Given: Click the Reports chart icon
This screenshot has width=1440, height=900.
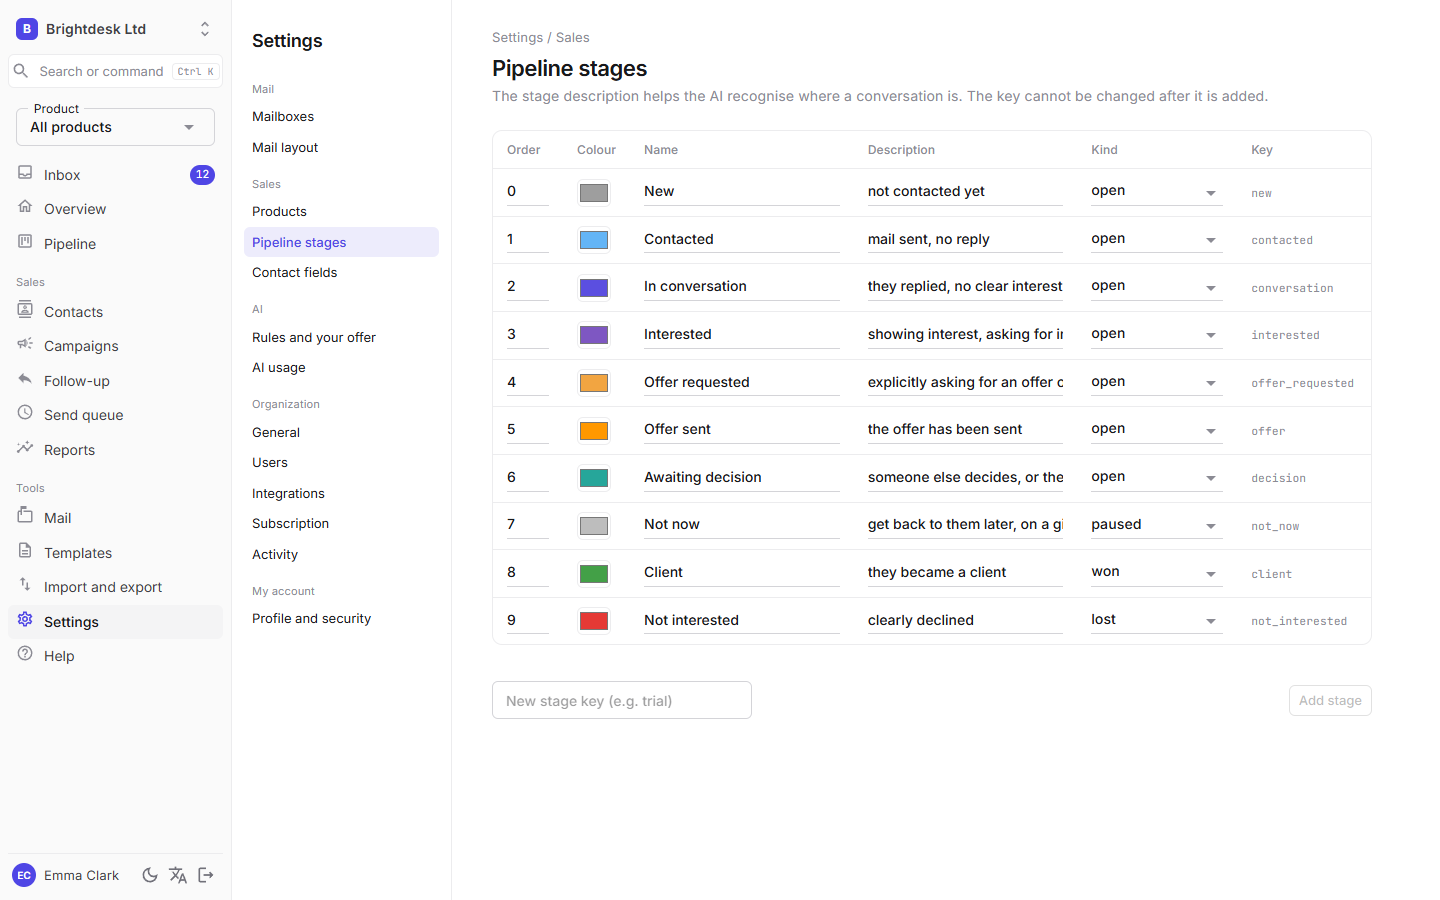Looking at the screenshot, I should [x=25, y=448].
